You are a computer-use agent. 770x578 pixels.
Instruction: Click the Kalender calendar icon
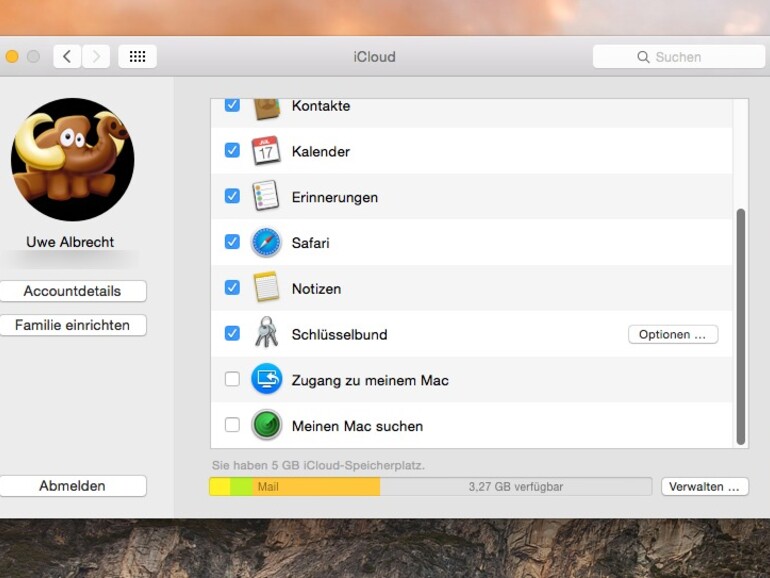point(266,151)
